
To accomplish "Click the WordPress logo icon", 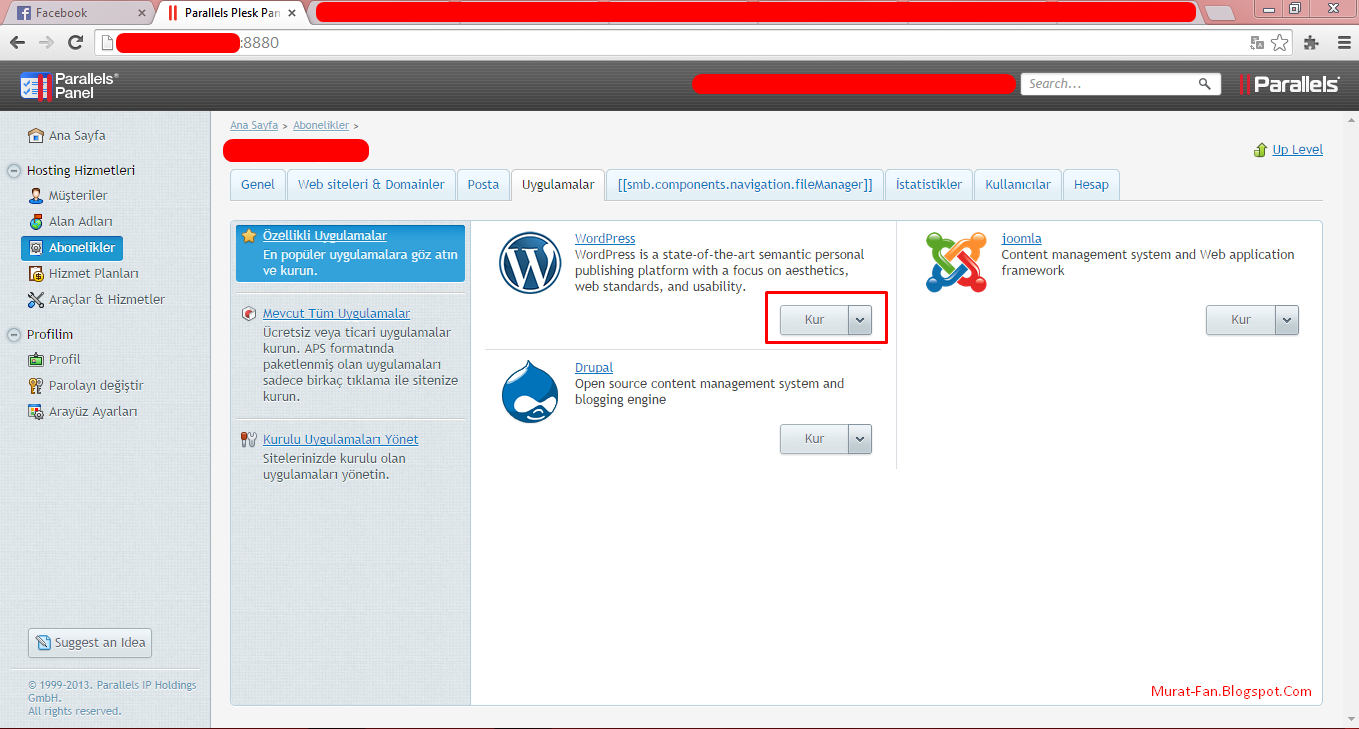I will (x=530, y=263).
